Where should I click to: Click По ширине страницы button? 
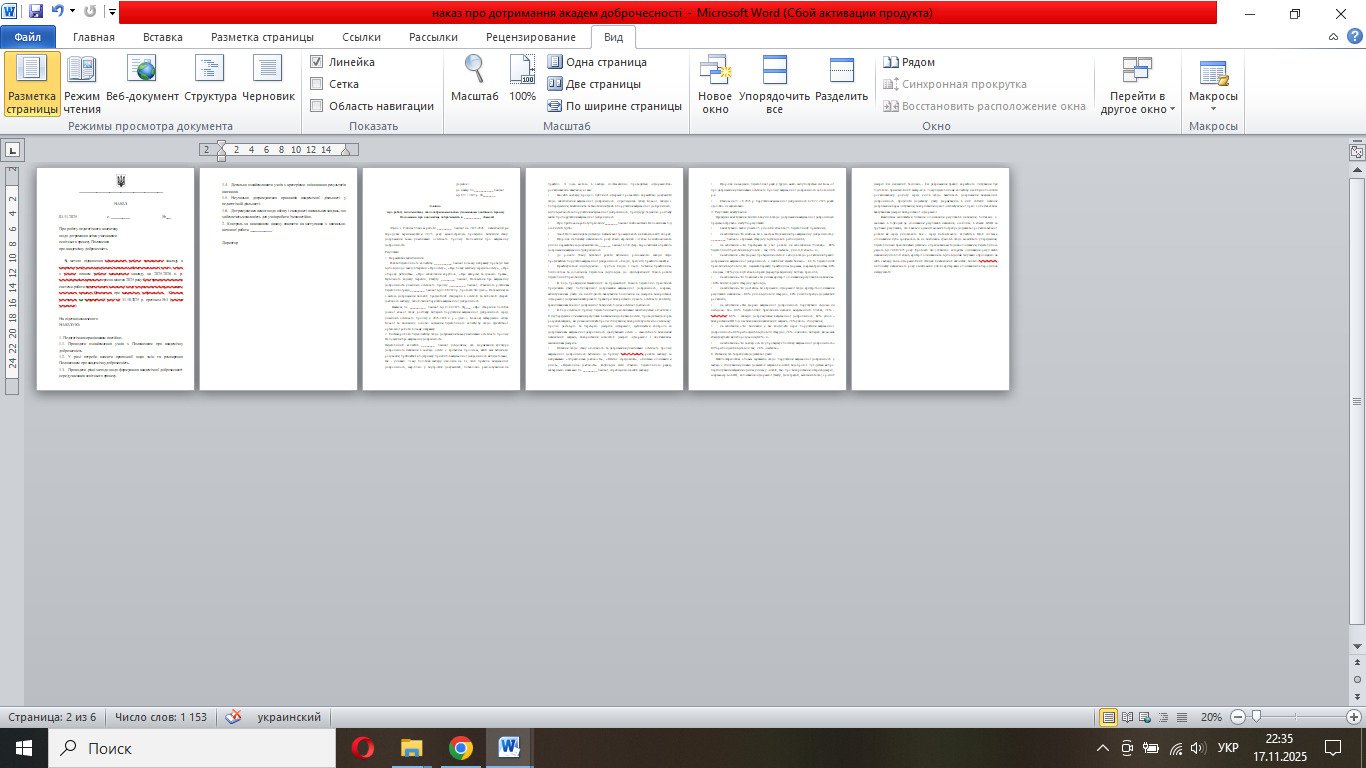613,106
